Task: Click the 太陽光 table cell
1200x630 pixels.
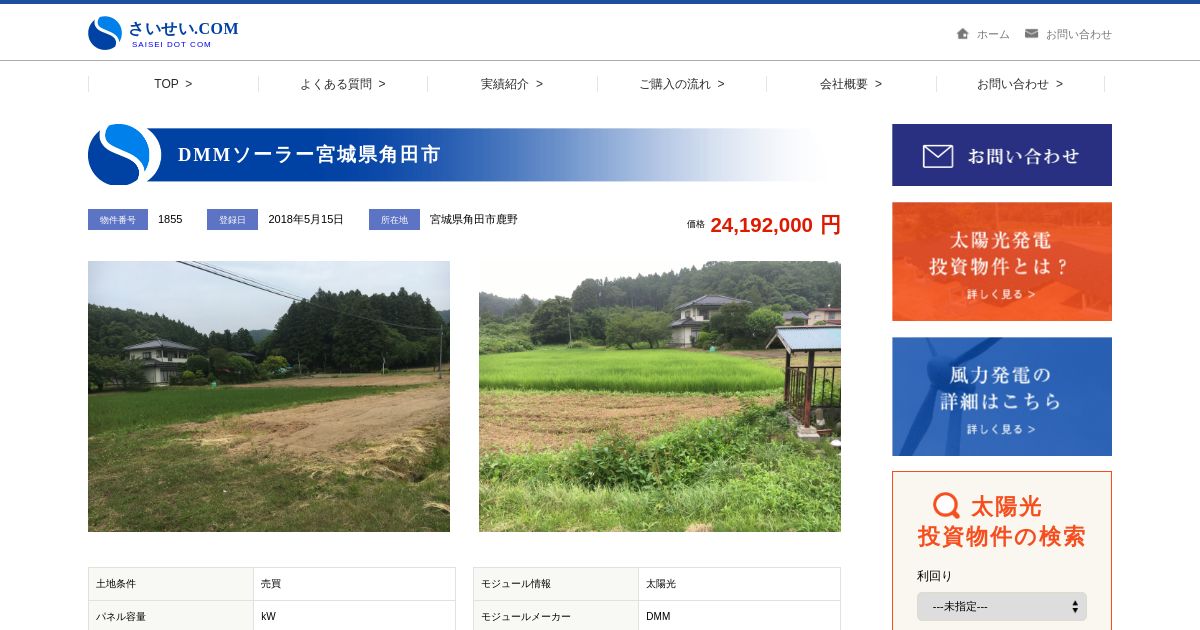Action: point(739,584)
